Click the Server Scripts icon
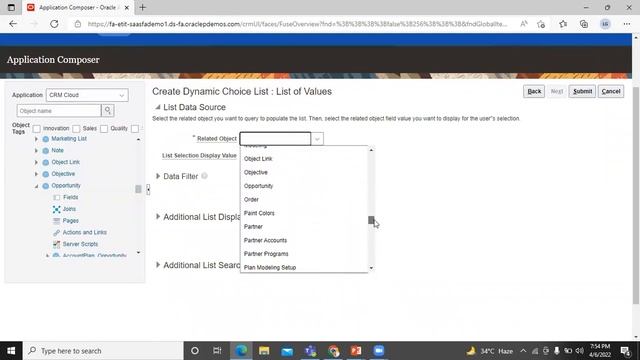This screenshot has height=360, width=640. tap(57, 244)
